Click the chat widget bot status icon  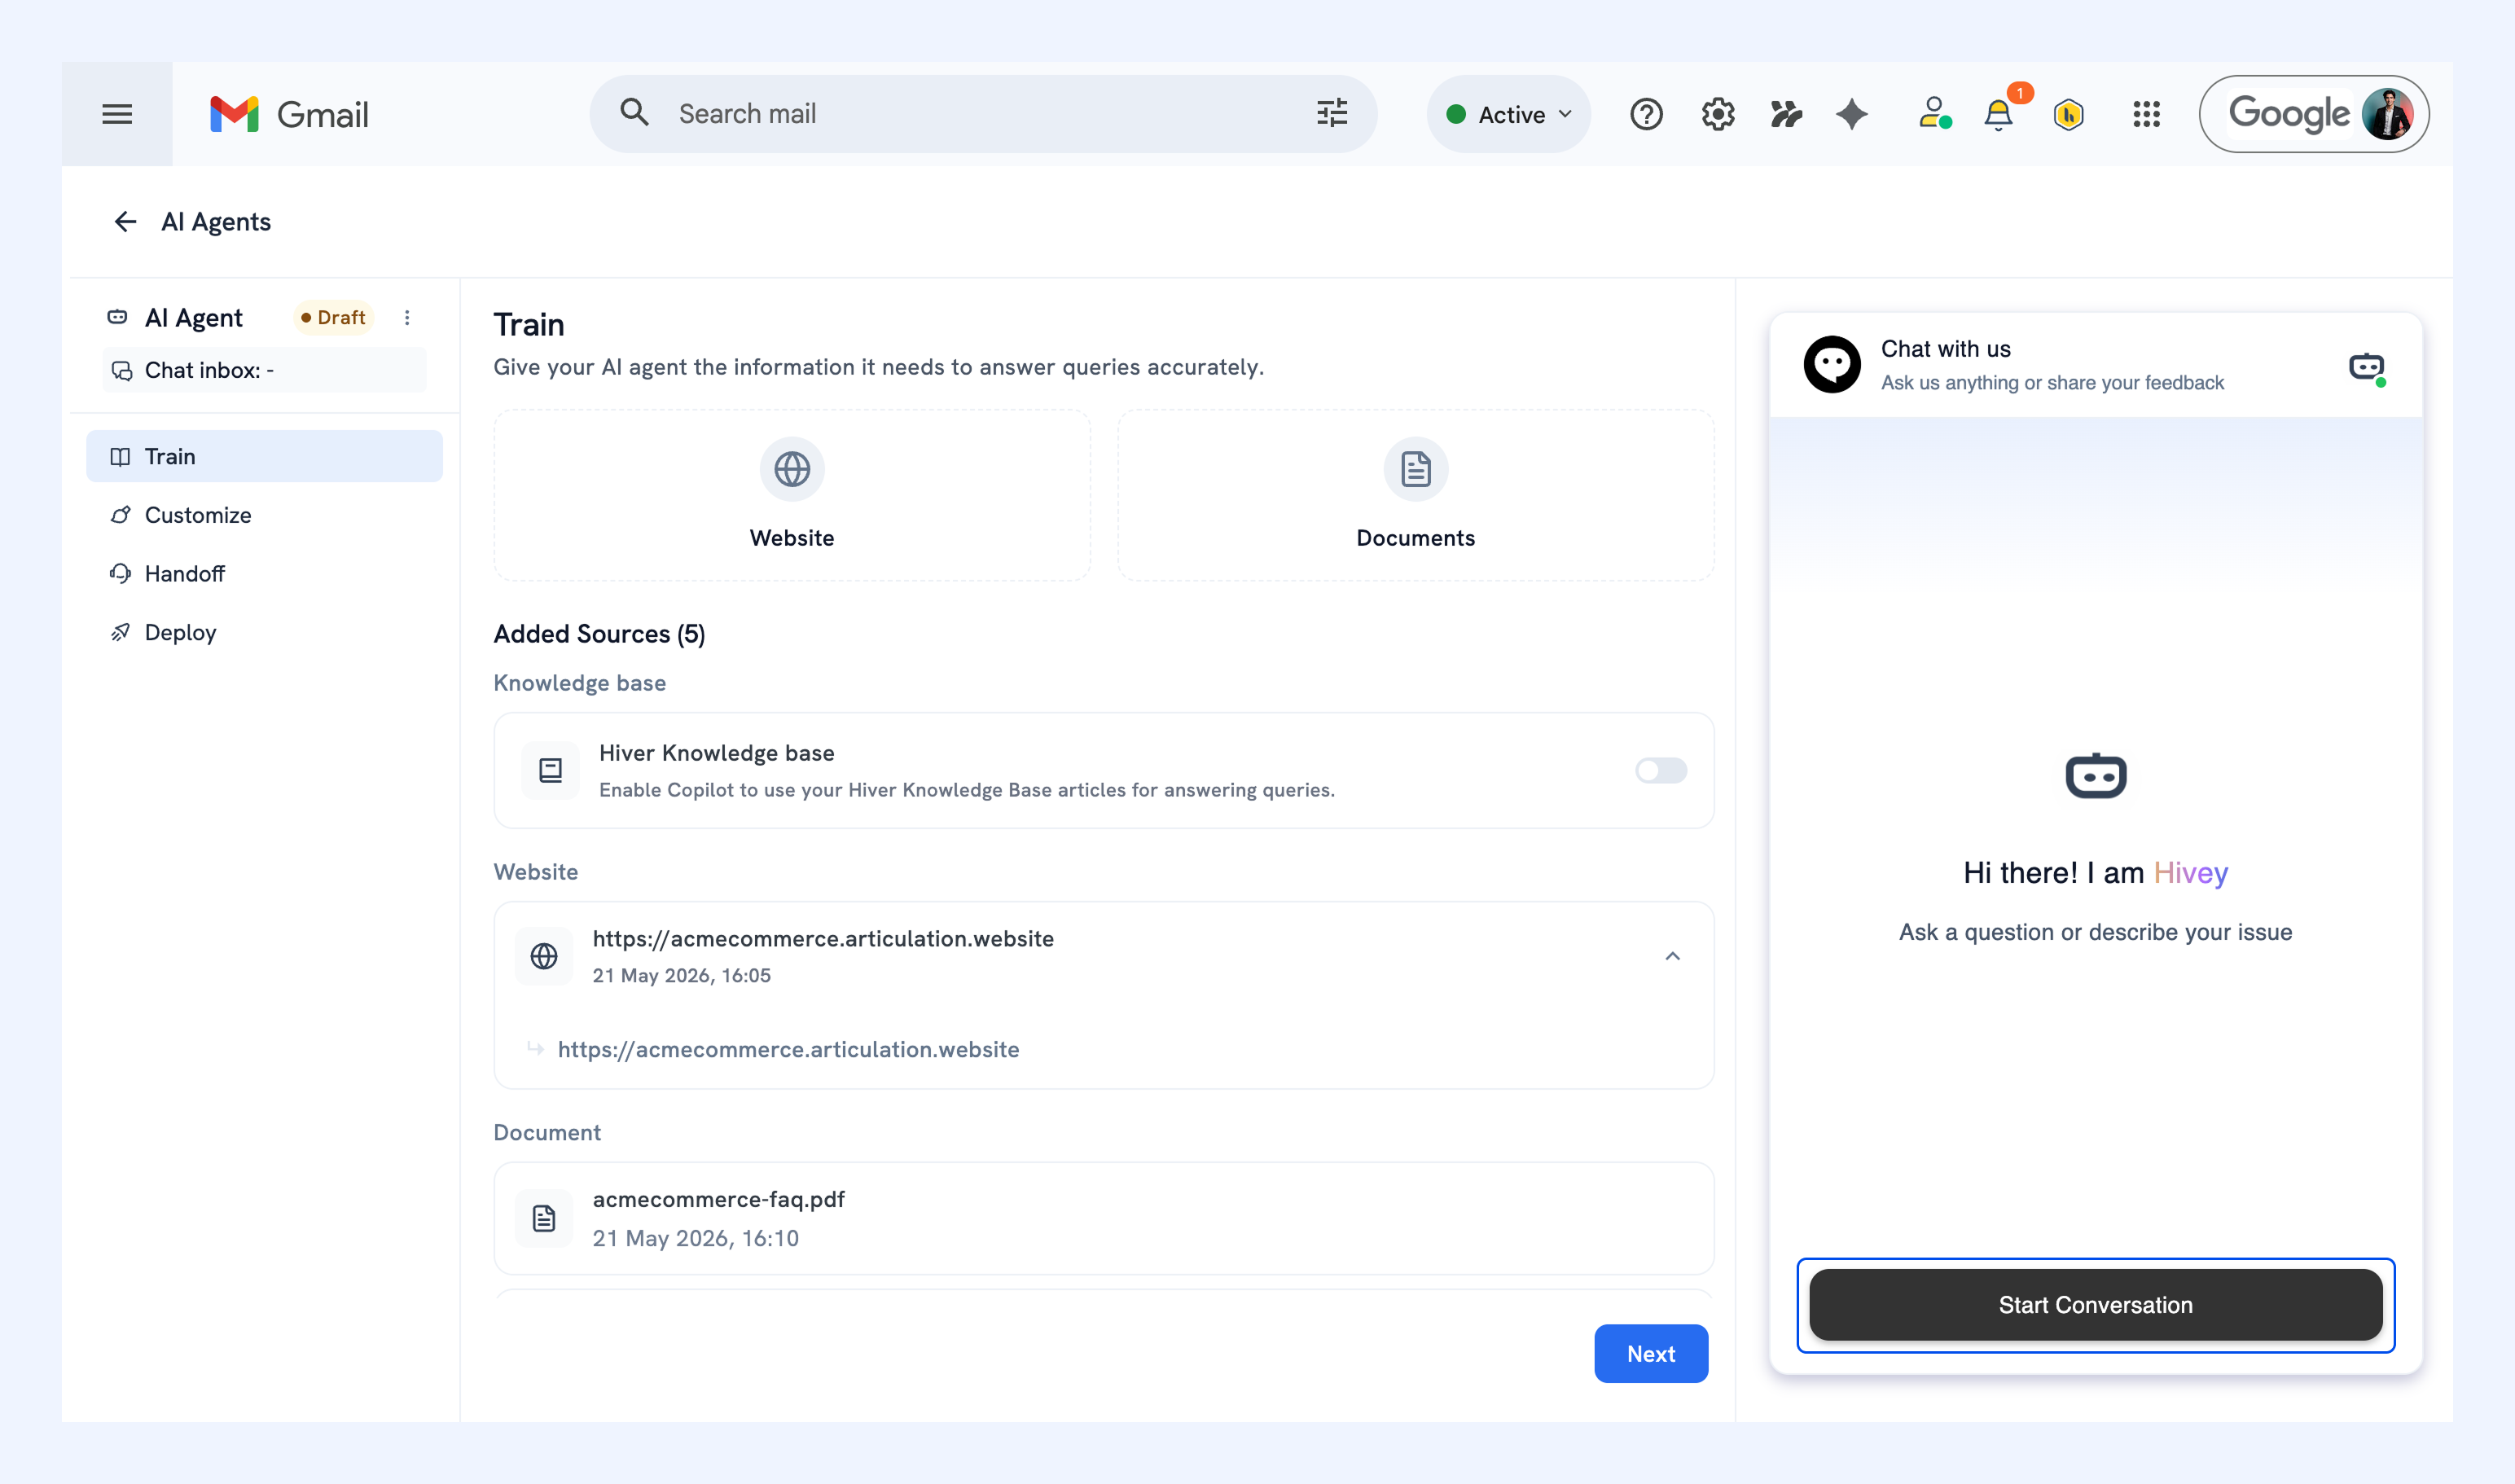2366,367
